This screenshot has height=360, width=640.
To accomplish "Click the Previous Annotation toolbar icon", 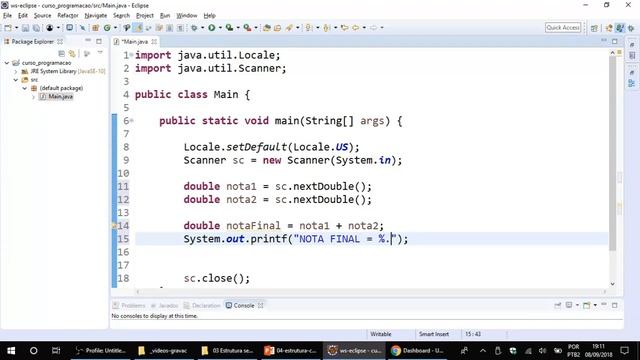I will click(x=327, y=28).
